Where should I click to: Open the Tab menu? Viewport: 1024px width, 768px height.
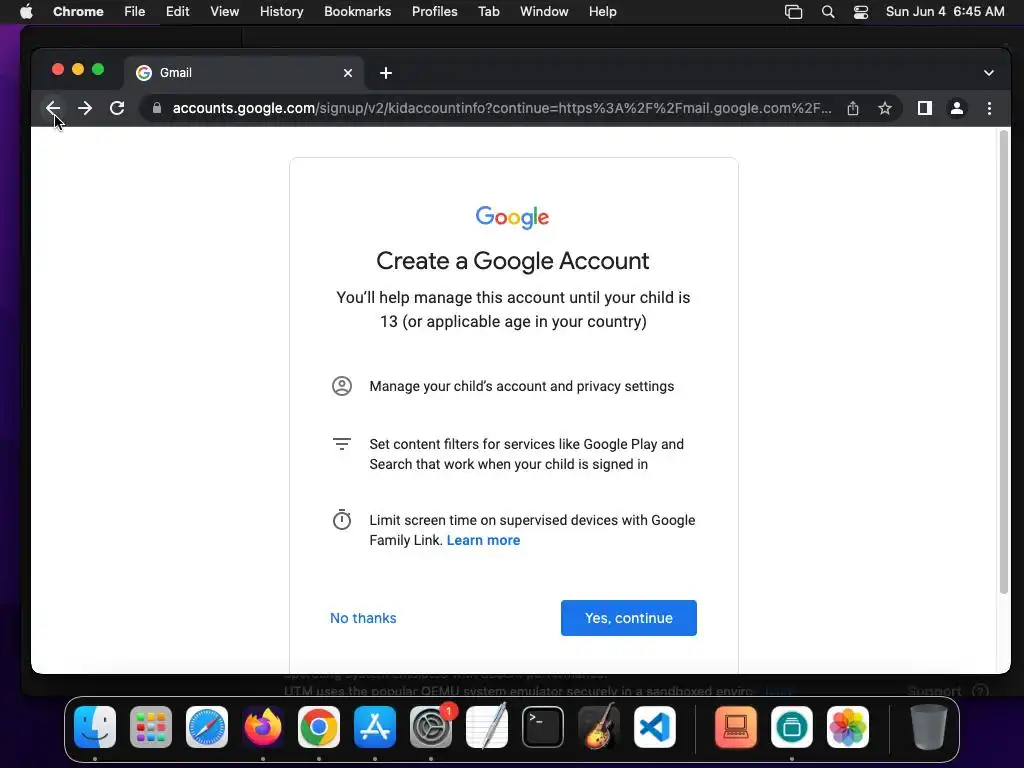(488, 12)
